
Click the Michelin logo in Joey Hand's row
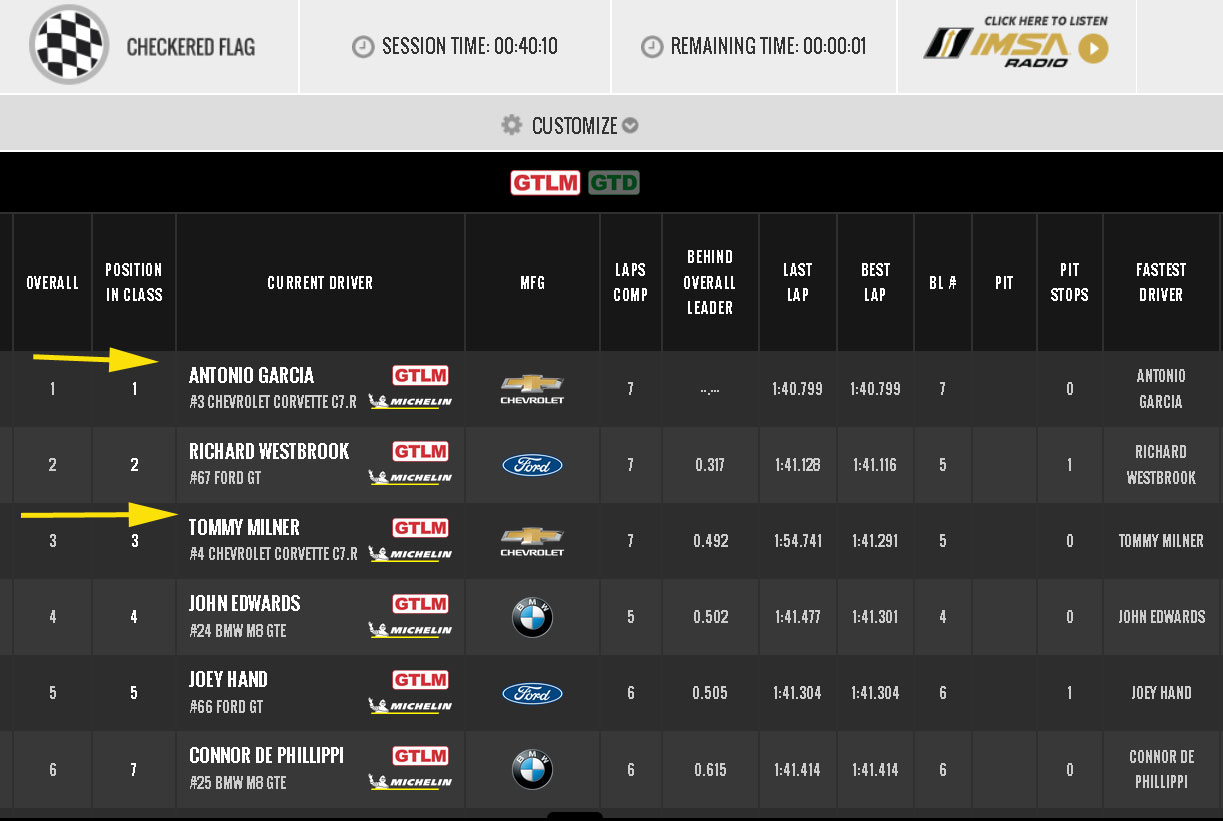point(410,706)
